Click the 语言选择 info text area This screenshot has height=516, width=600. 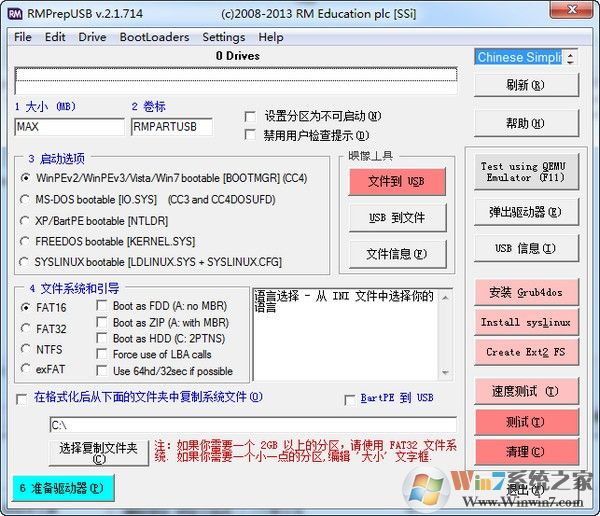click(x=346, y=335)
